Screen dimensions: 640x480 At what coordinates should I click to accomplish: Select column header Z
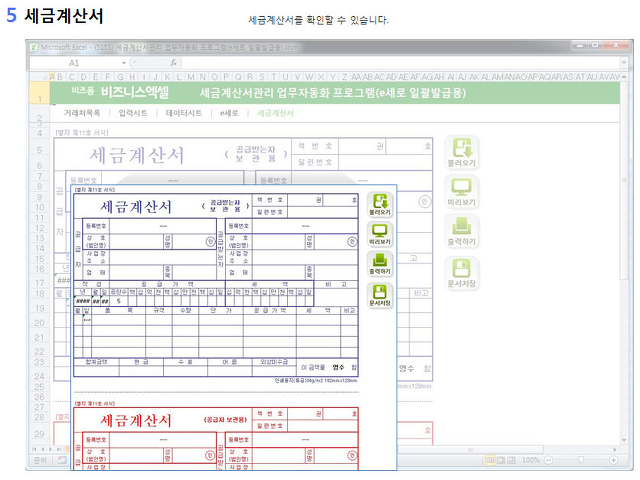(345, 77)
